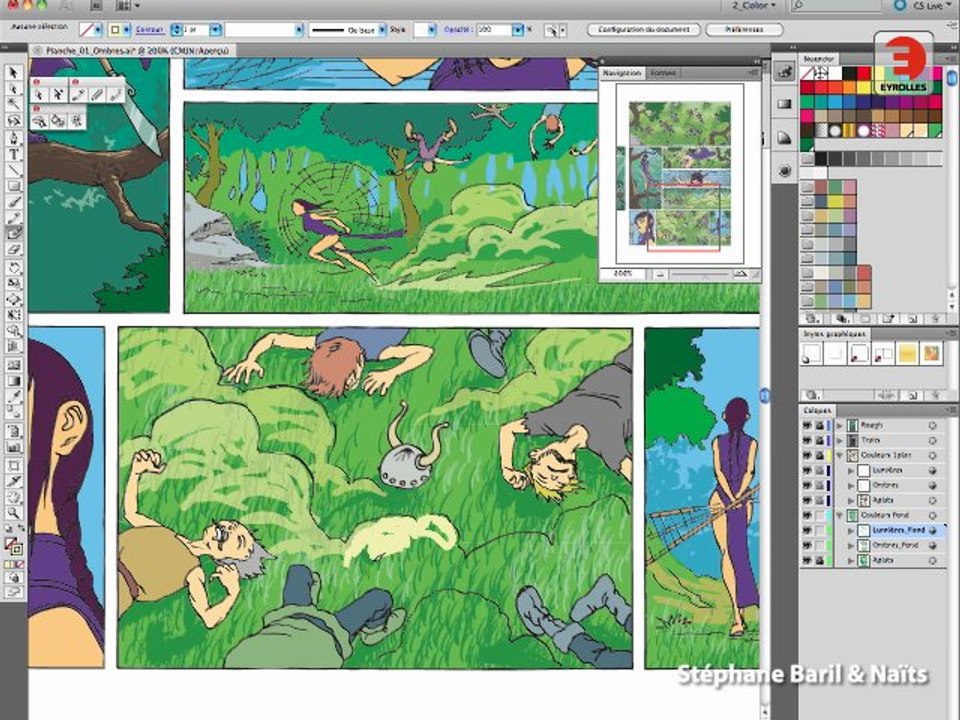This screenshot has height=720, width=960.
Task: Click new swatch icon in Nuancier panel
Action: (x=912, y=319)
